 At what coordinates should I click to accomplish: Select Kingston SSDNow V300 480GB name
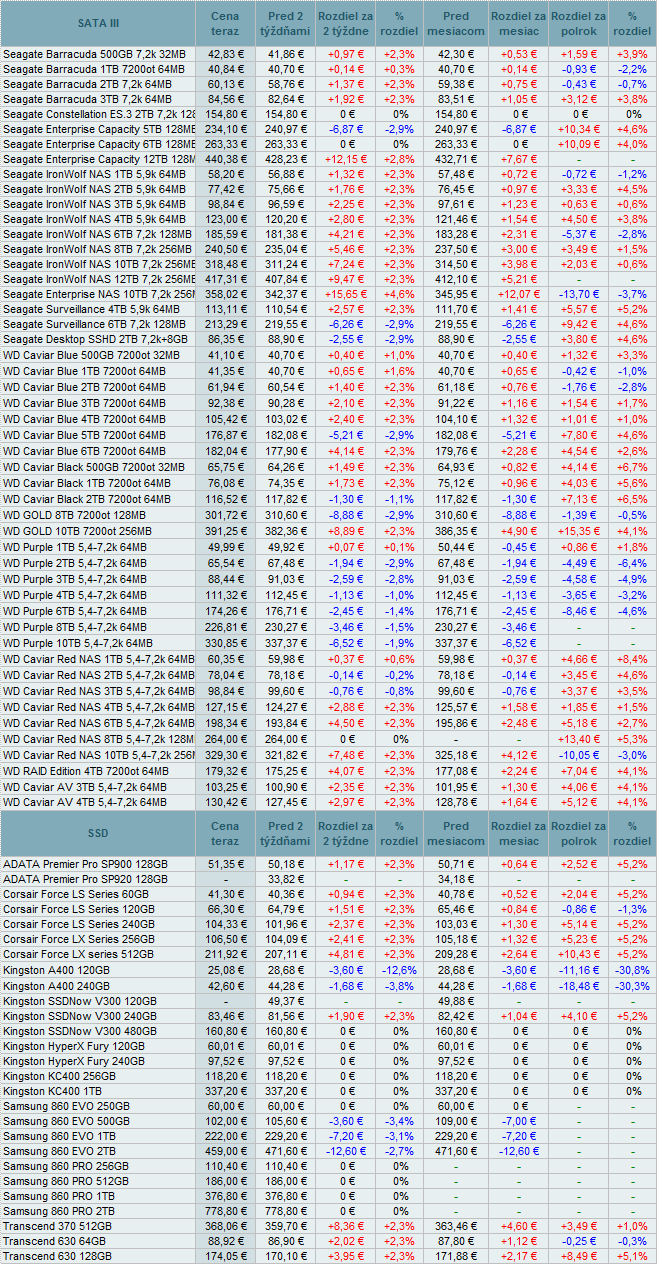(x=80, y=1029)
